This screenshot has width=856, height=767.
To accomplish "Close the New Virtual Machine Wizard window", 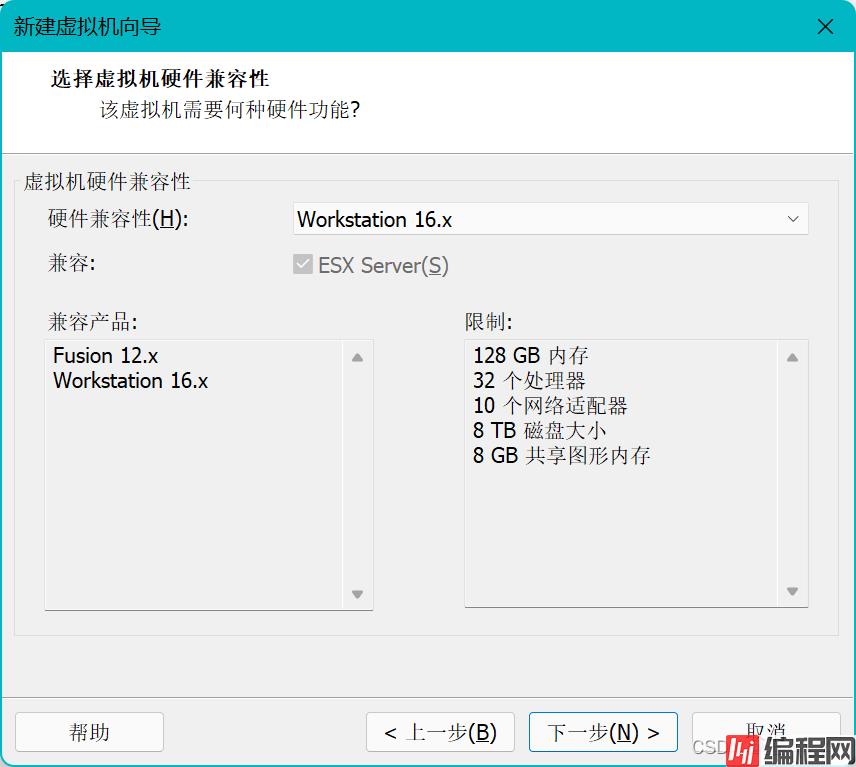I will (x=825, y=27).
